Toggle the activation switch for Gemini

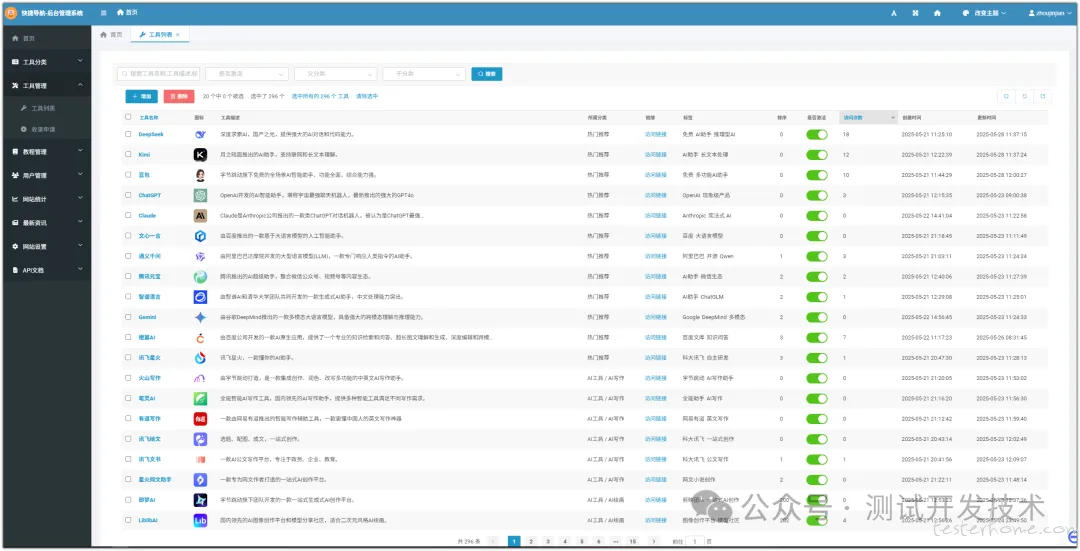pyautogui.click(x=817, y=318)
